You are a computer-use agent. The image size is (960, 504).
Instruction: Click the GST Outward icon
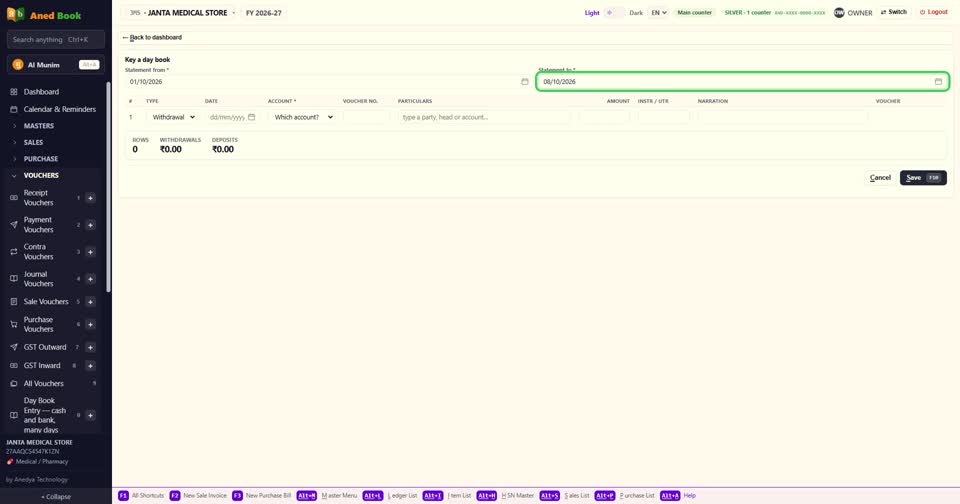point(13,347)
